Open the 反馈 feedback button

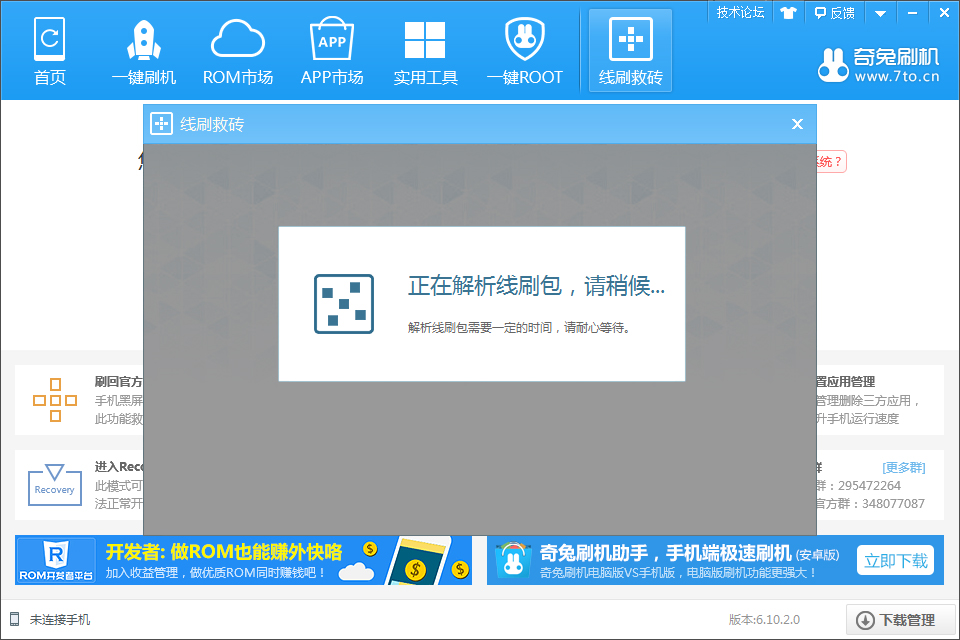(834, 13)
